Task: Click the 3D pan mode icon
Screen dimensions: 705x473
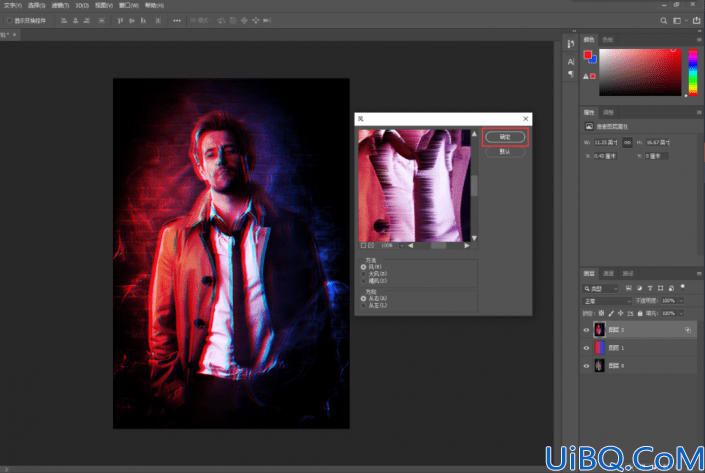Action: [244, 21]
